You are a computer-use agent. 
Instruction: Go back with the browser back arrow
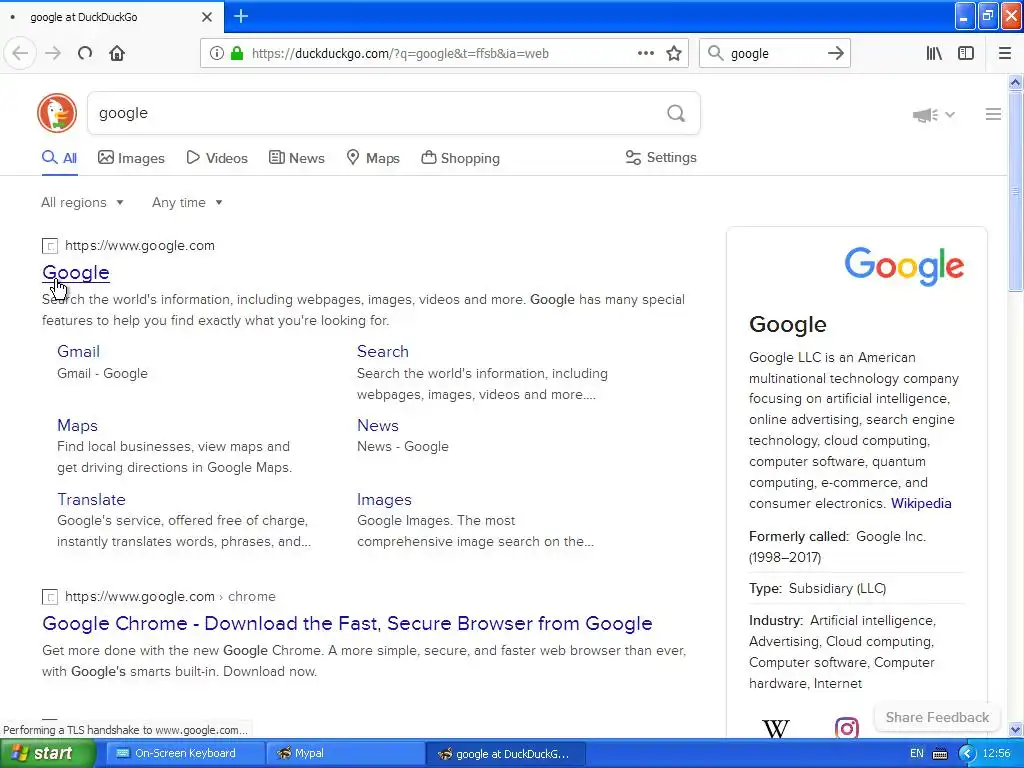(x=20, y=54)
